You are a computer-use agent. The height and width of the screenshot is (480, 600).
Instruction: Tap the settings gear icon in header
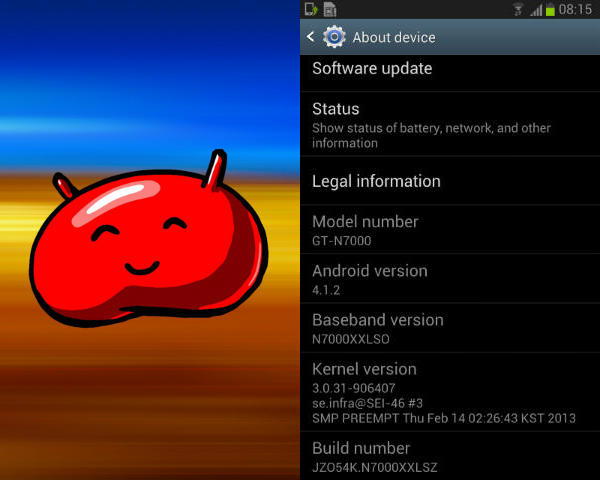[x=333, y=37]
